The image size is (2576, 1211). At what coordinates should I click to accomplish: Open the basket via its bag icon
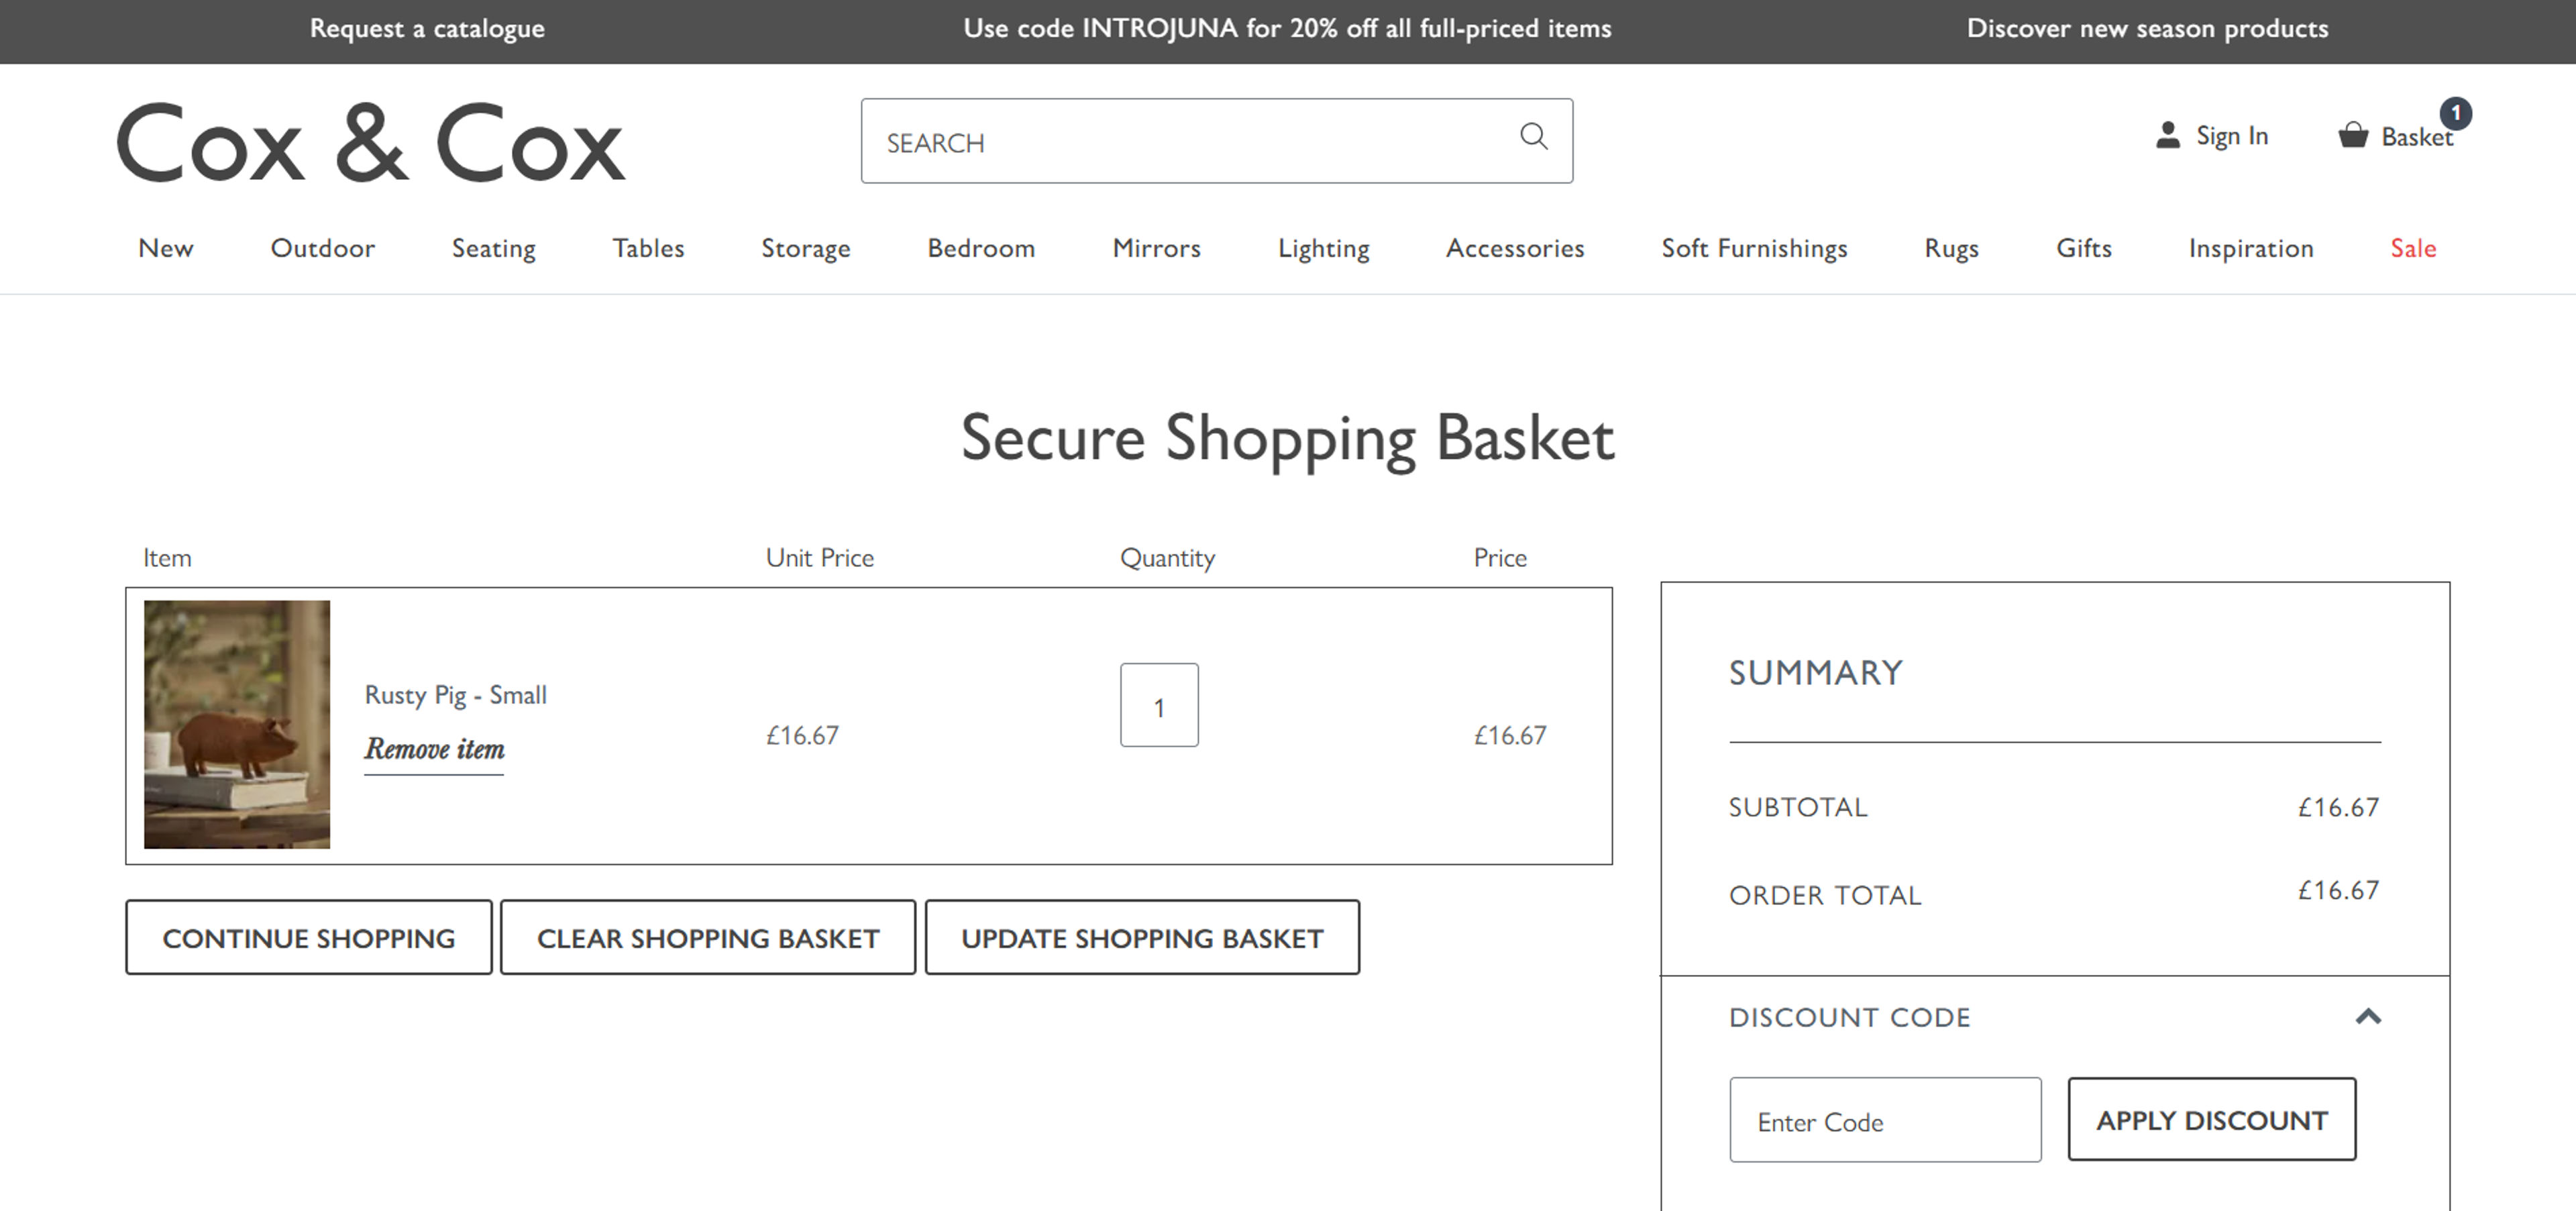pyautogui.click(x=2352, y=135)
